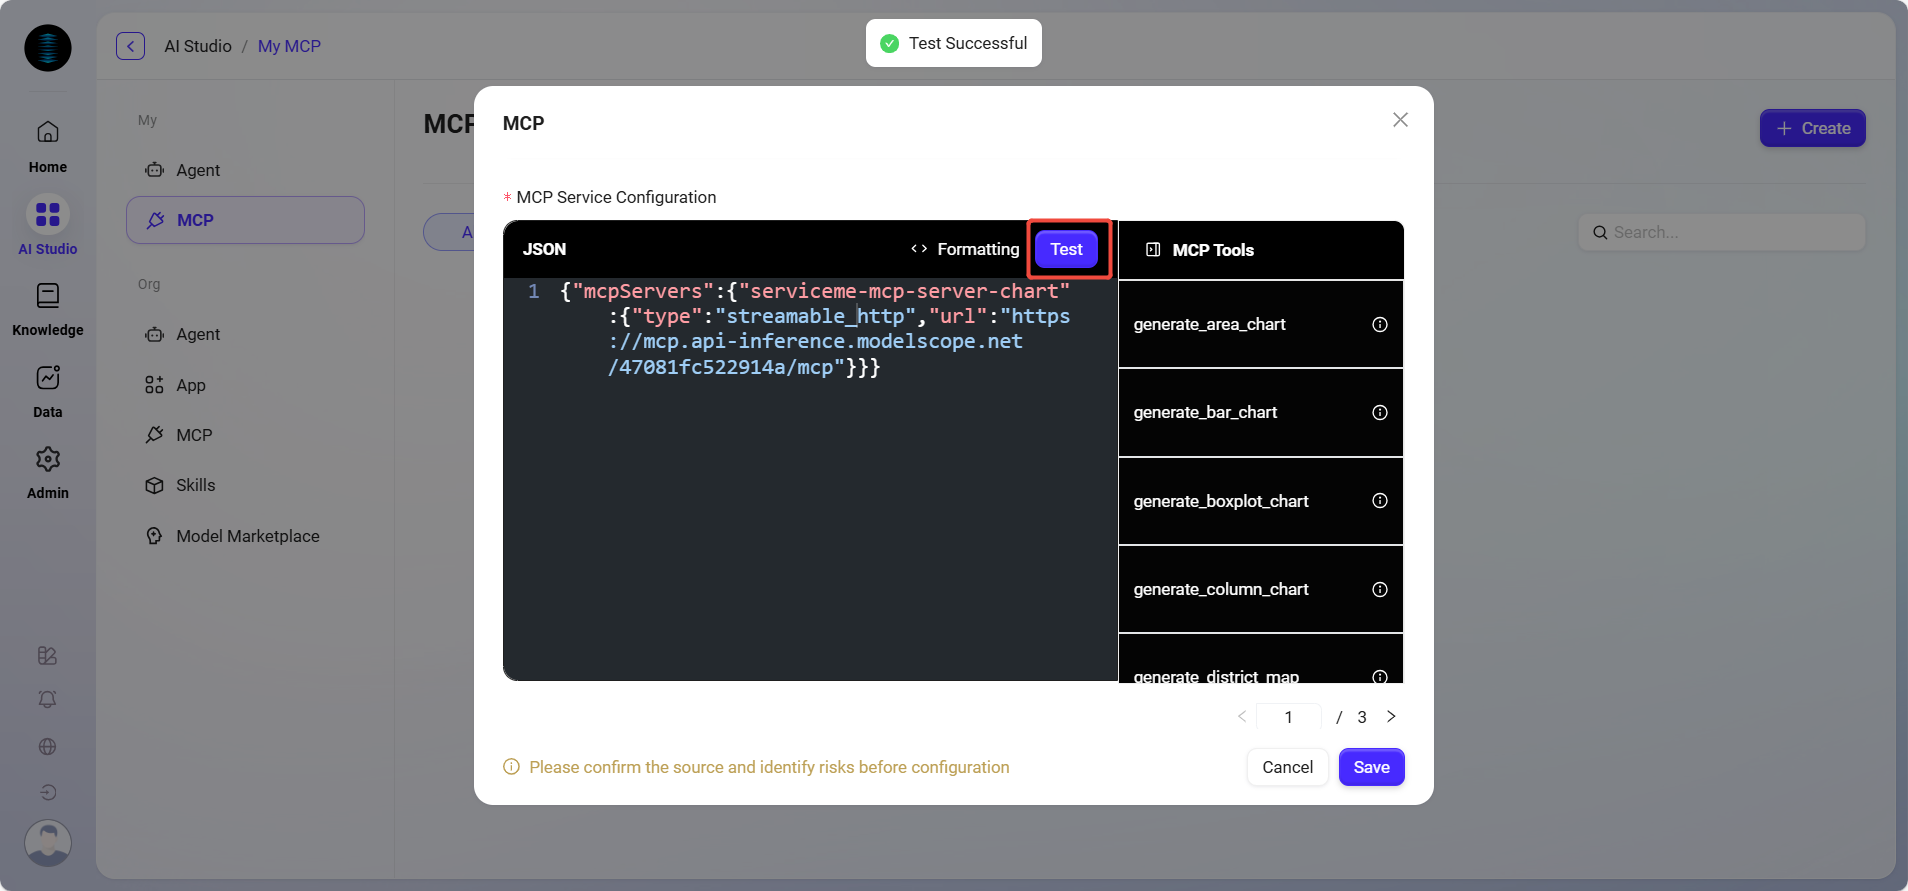Close the MCP dialog with X
This screenshot has width=1908, height=891.
1400,120
